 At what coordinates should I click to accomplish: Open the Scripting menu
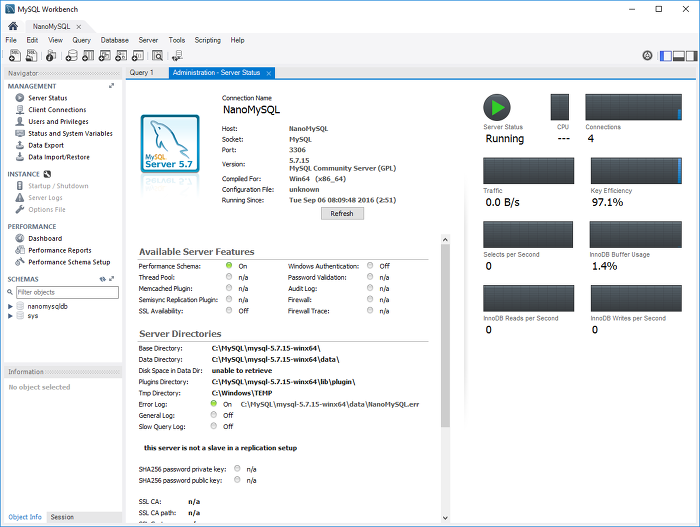[x=208, y=40]
